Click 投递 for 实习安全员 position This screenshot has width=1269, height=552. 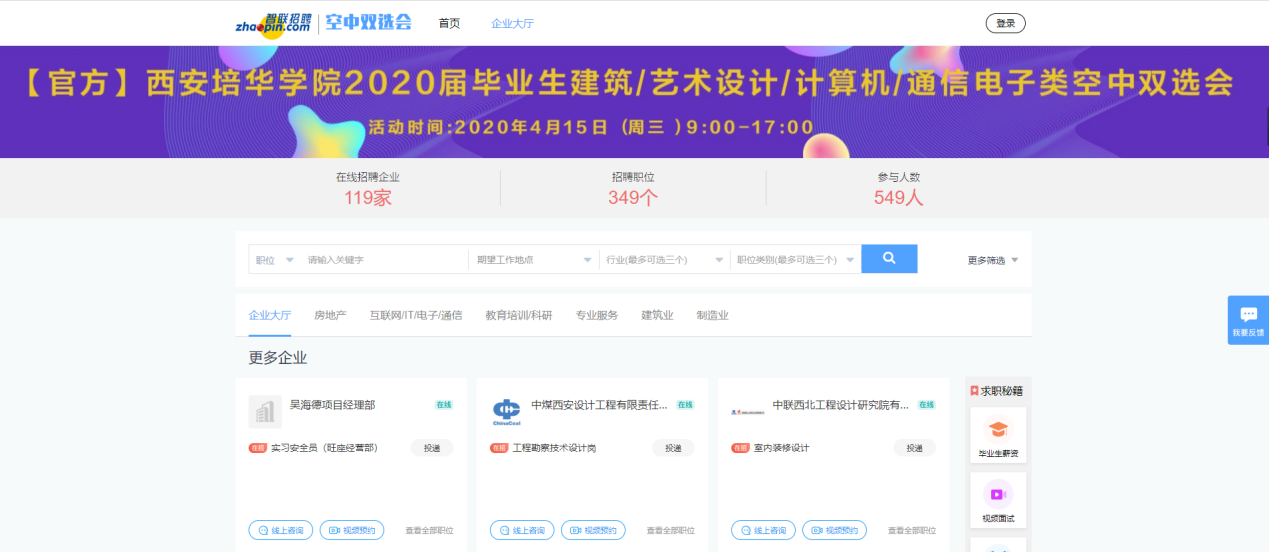pyautogui.click(x=431, y=448)
